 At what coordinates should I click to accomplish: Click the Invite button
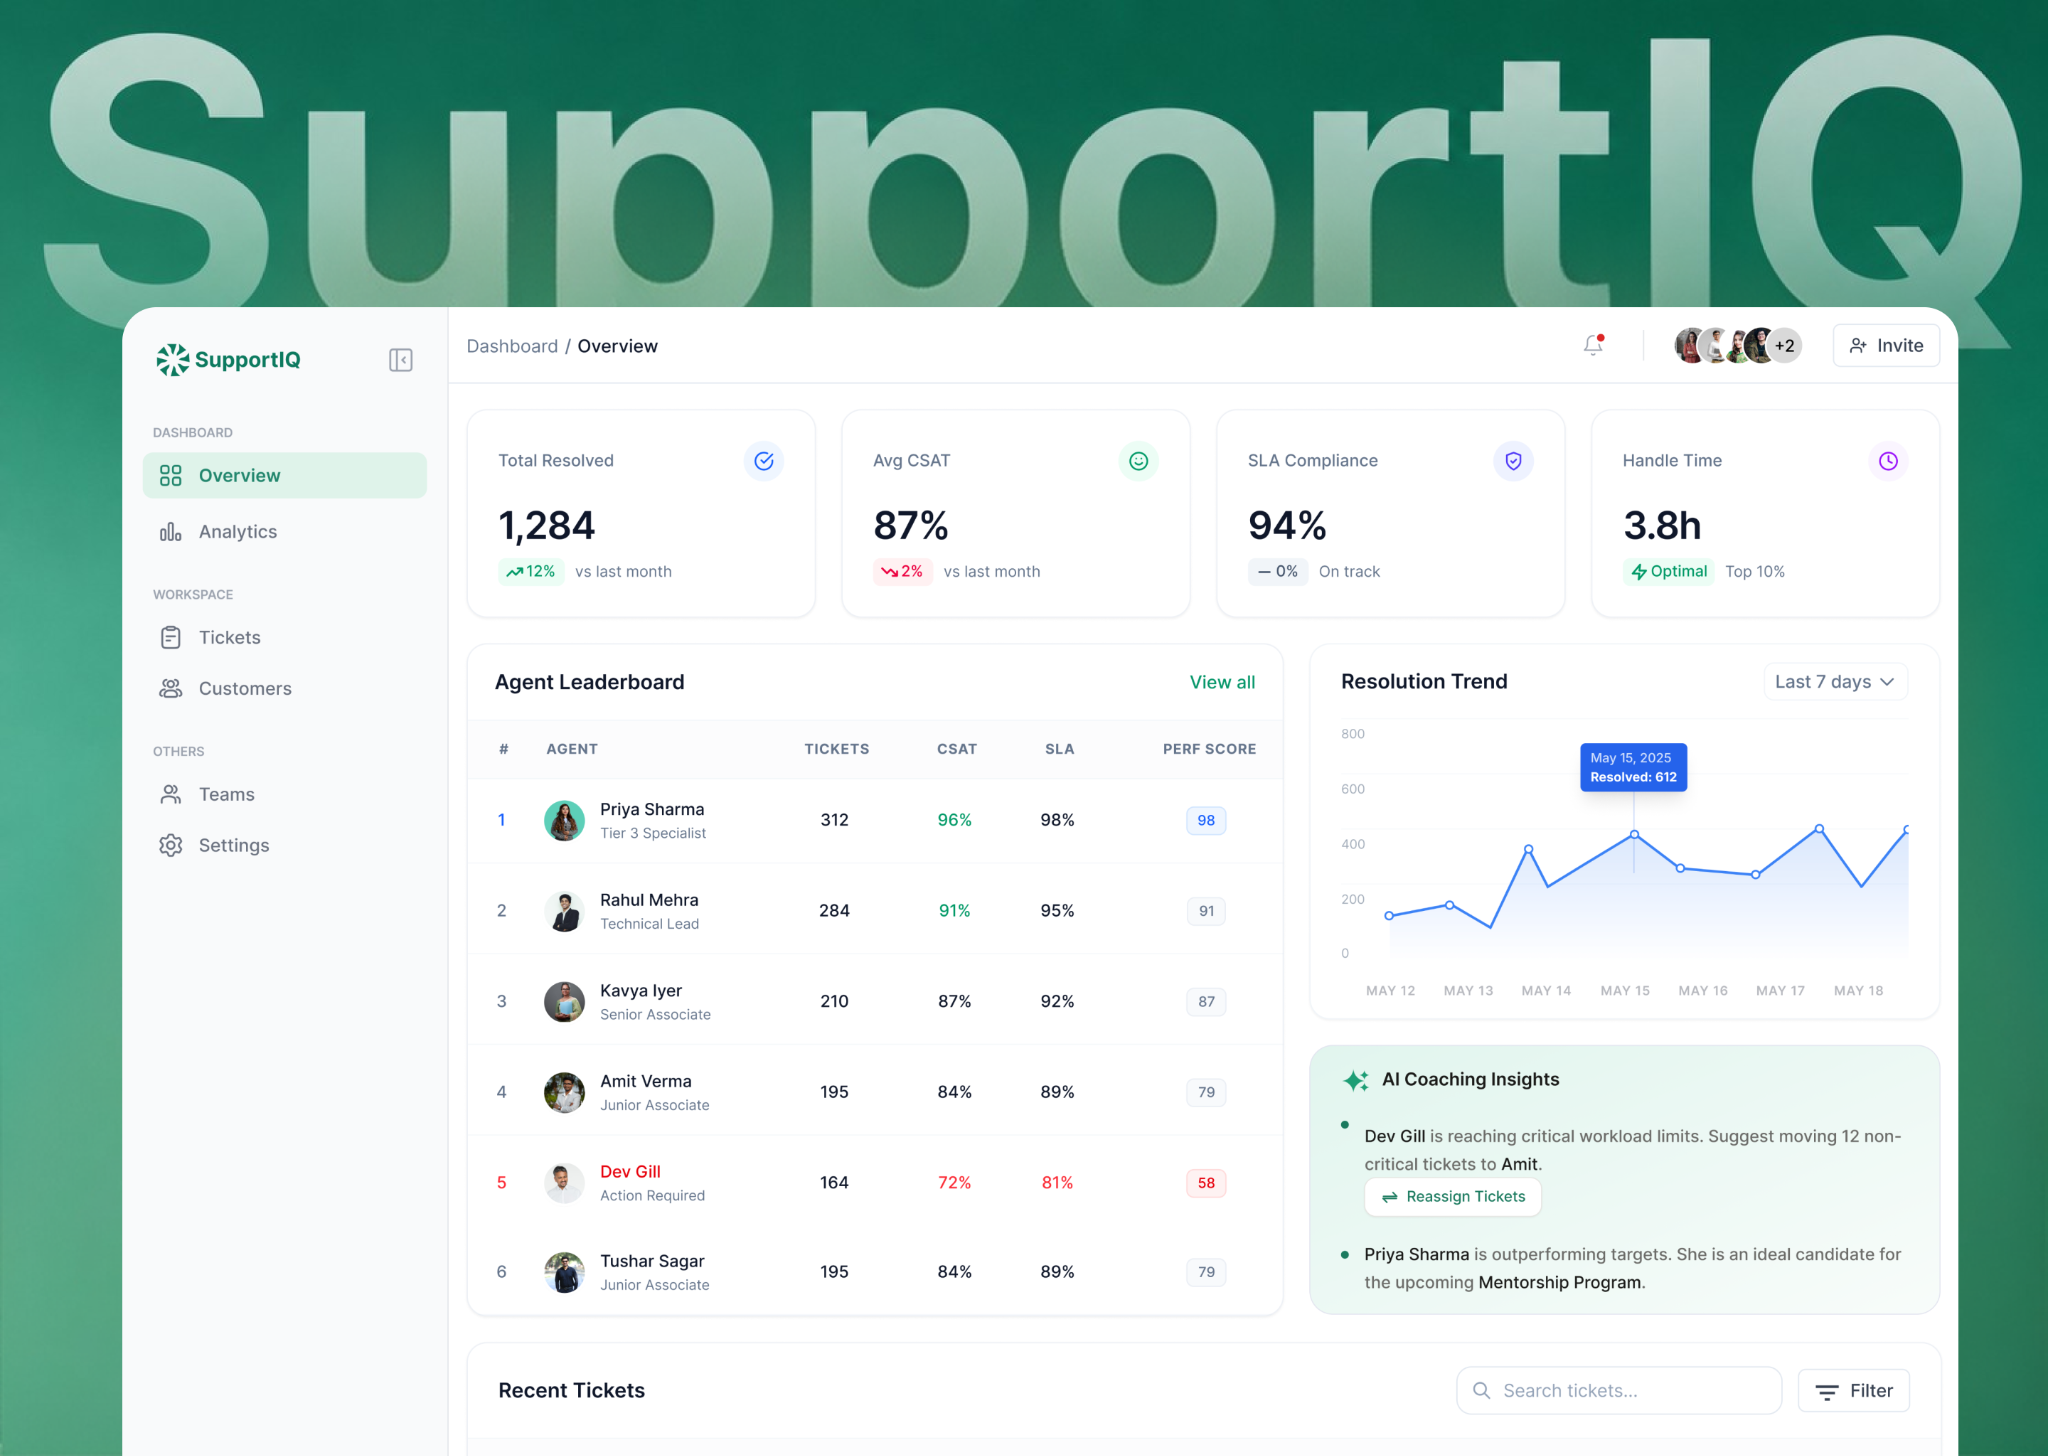pos(1886,345)
